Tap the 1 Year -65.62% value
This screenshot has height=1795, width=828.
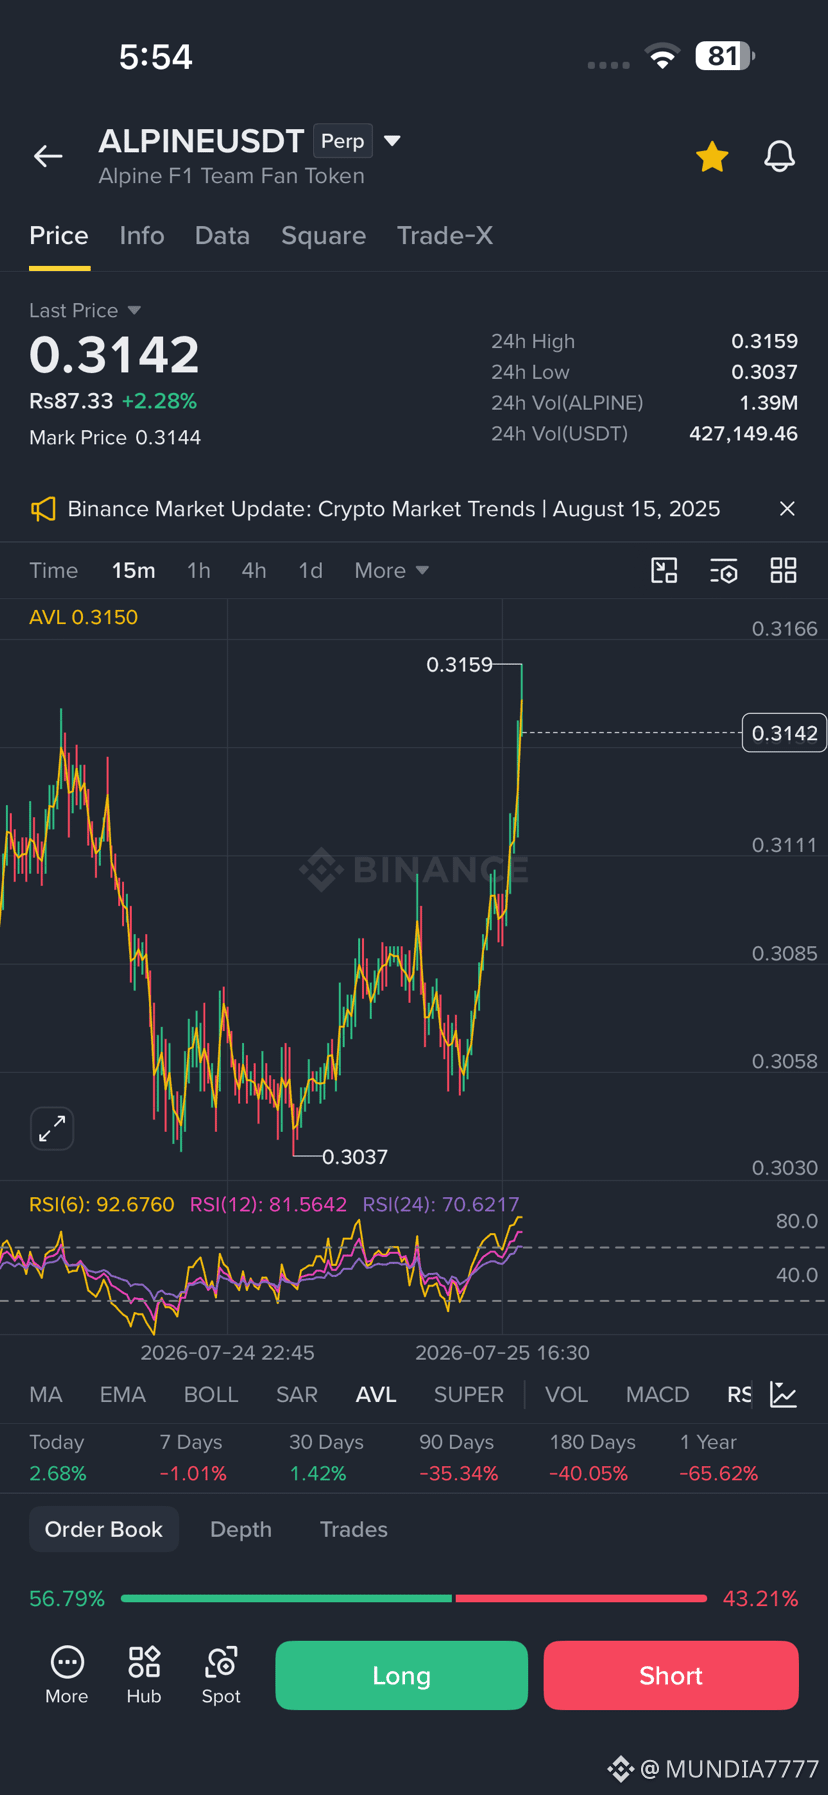[719, 1474]
